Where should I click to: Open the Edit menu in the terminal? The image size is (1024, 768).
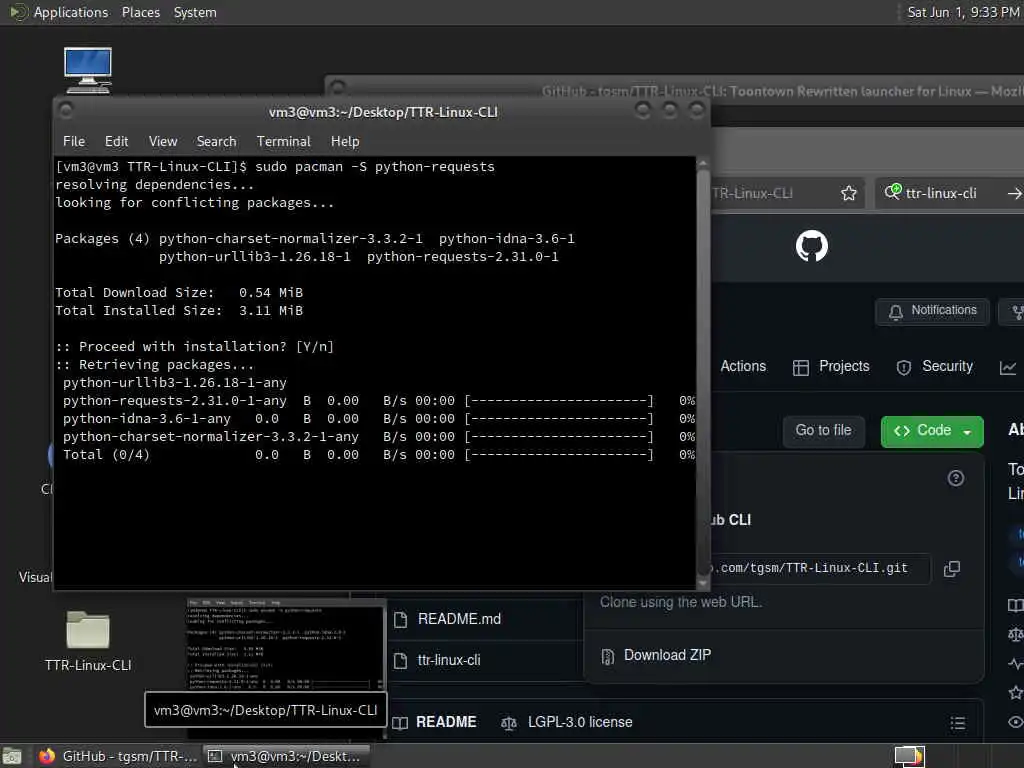[x=116, y=142]
